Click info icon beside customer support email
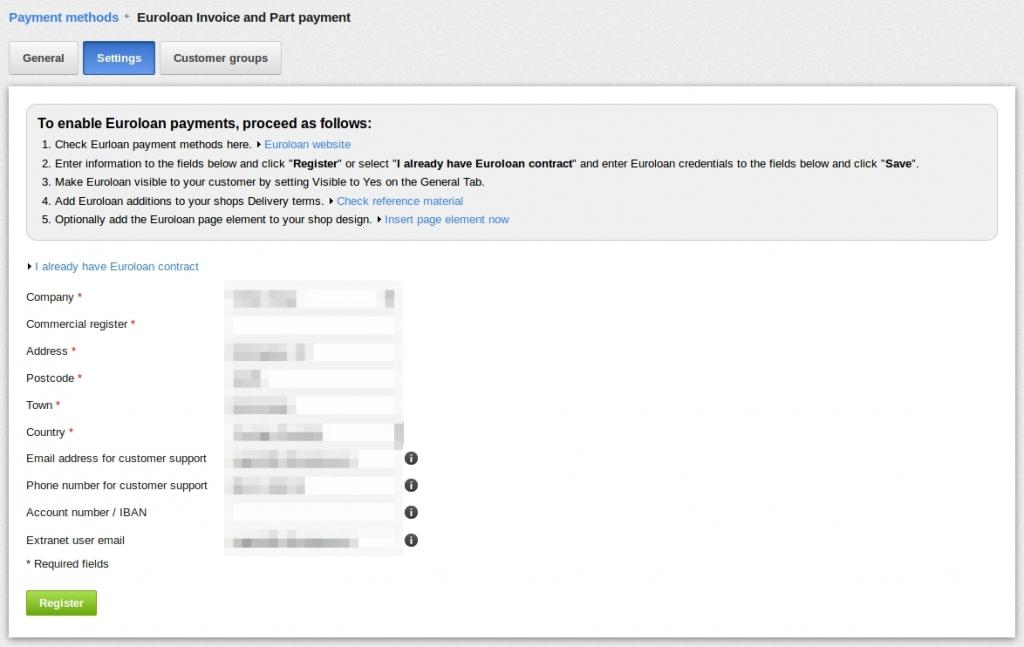 click(411, 458)
